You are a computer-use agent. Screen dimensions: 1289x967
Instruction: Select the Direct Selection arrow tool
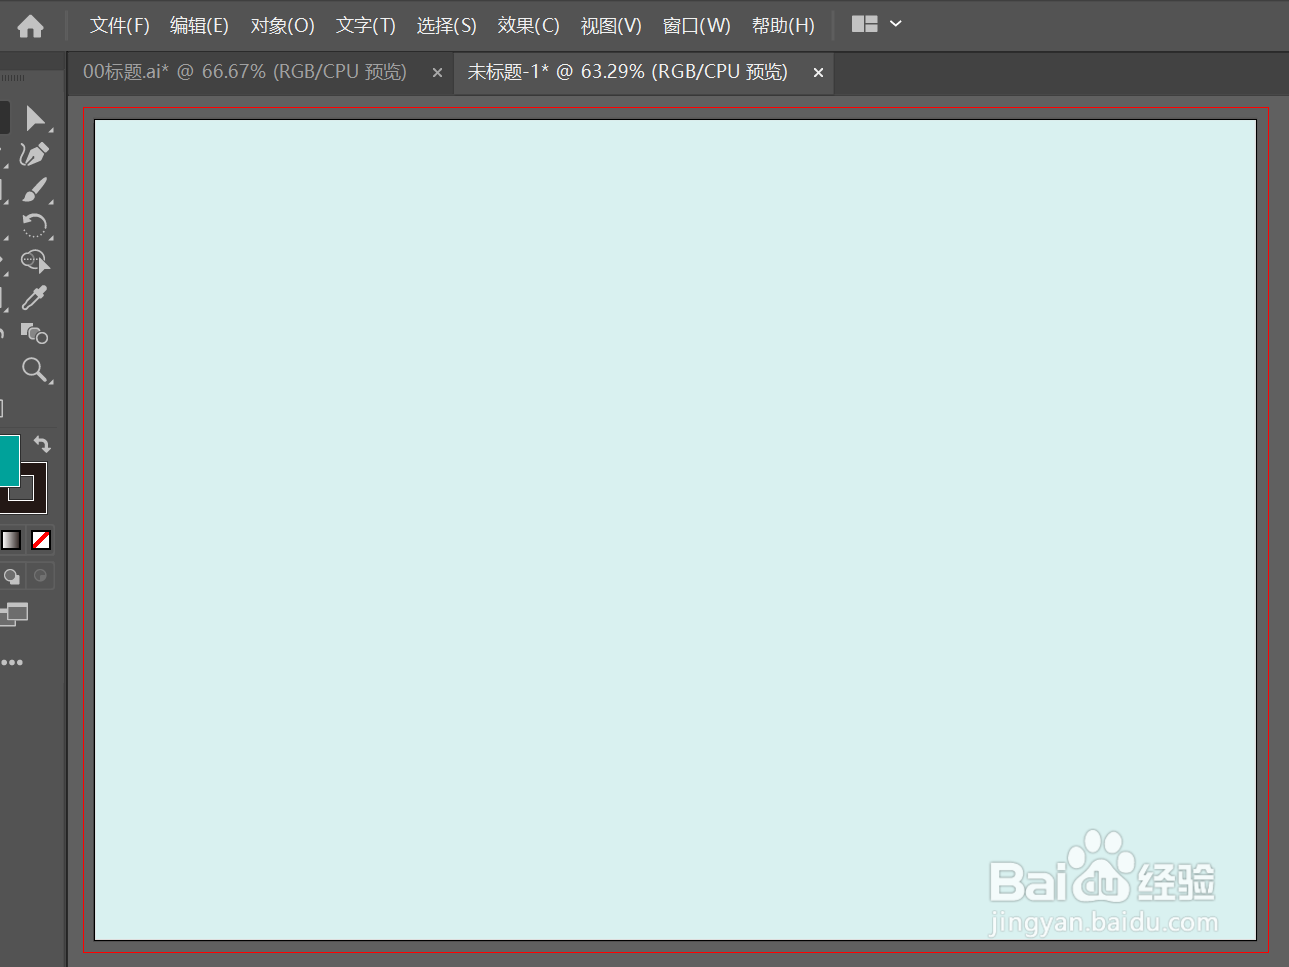36,118
